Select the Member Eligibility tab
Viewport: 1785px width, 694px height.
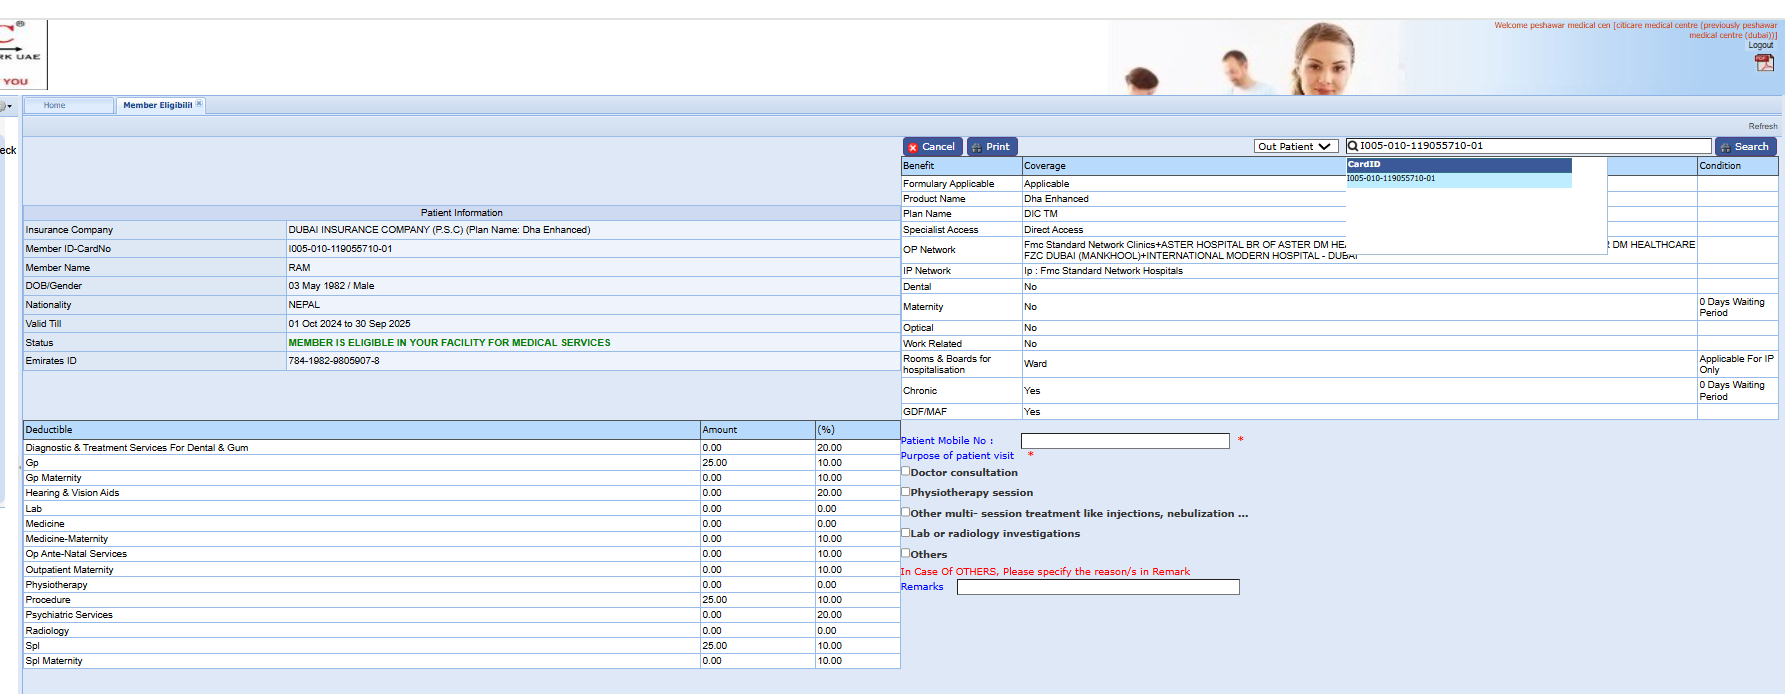click(x=157, y=105)
